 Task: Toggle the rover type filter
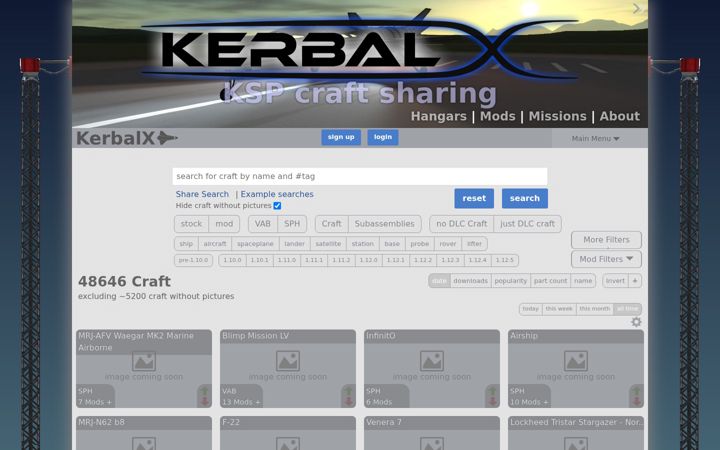point(448,244)
